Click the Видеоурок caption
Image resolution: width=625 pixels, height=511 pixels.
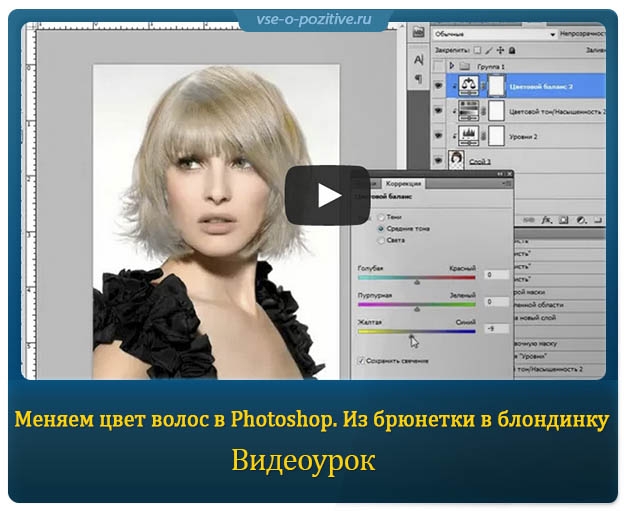304,460
